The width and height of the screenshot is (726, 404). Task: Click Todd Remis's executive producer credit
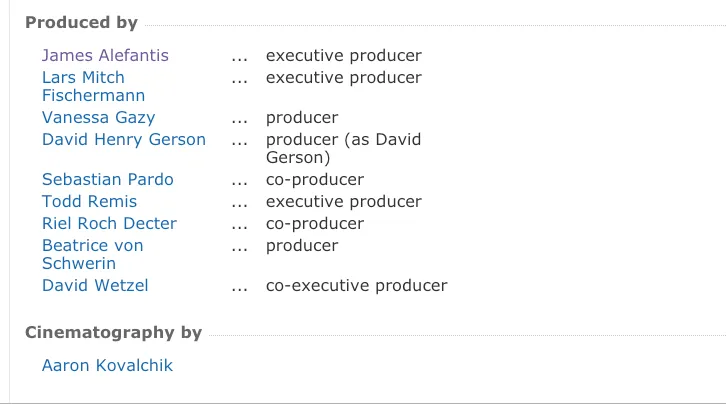pos(344,202)
